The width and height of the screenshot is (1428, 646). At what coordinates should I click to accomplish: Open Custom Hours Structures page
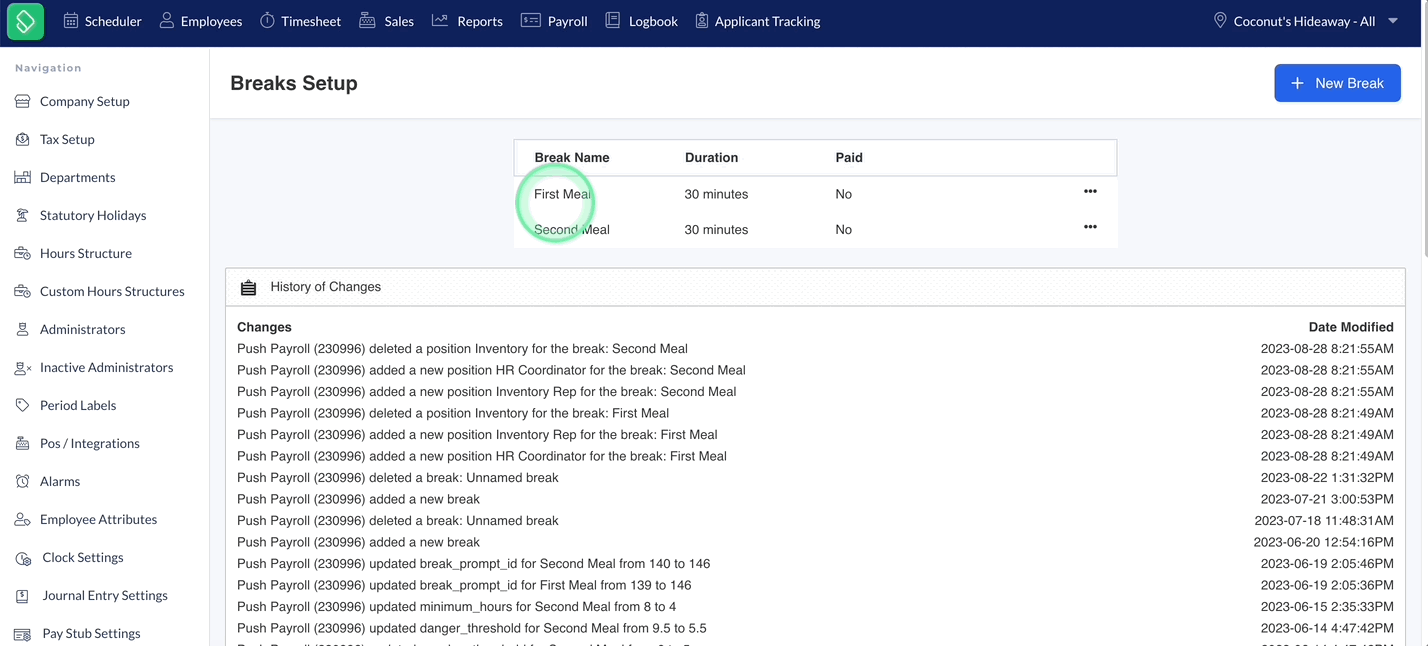click(112, 291)
